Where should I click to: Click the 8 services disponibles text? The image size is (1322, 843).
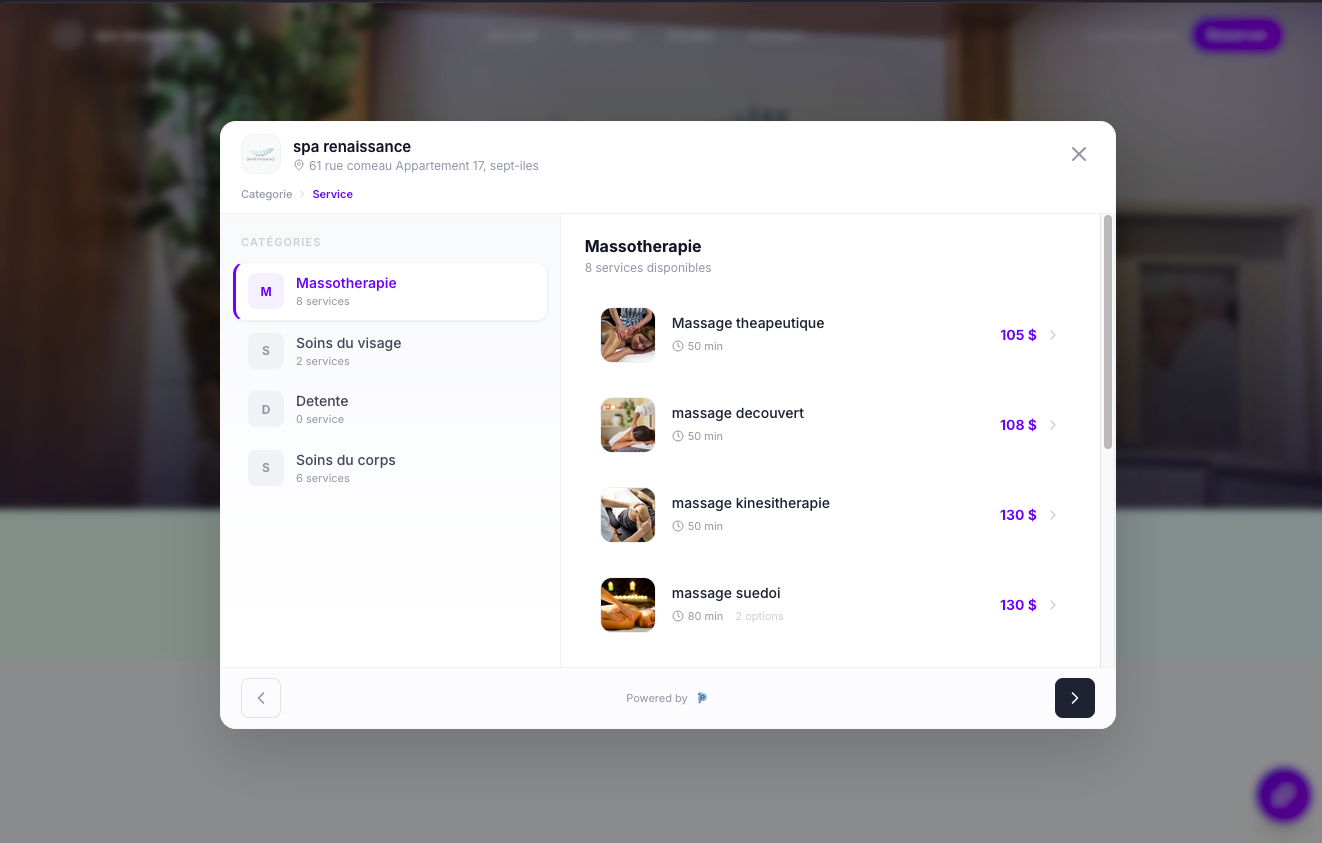pyautogui.click(x=648, y=268)
